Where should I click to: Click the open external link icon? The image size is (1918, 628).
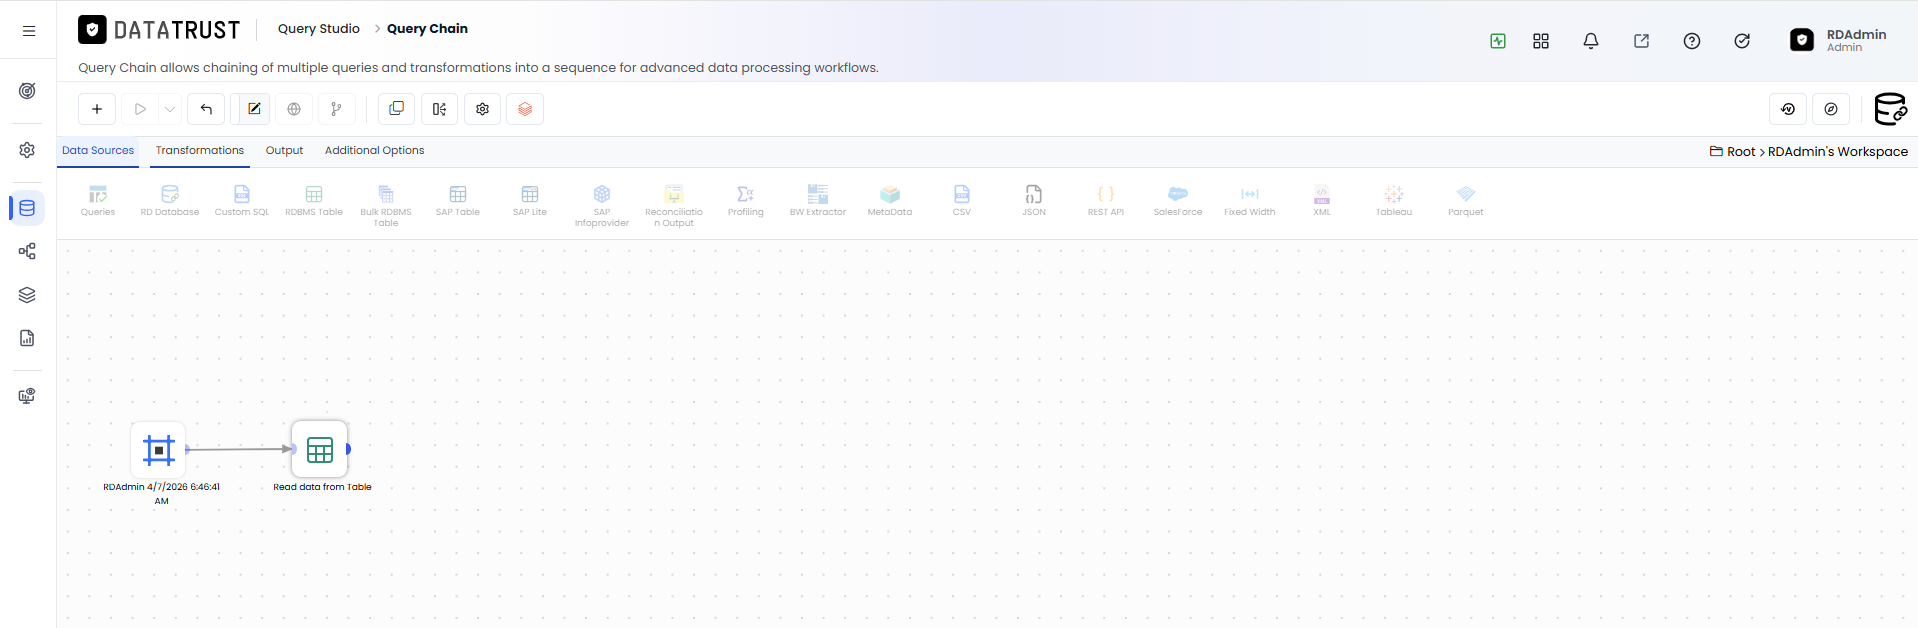coord(1642,41)
